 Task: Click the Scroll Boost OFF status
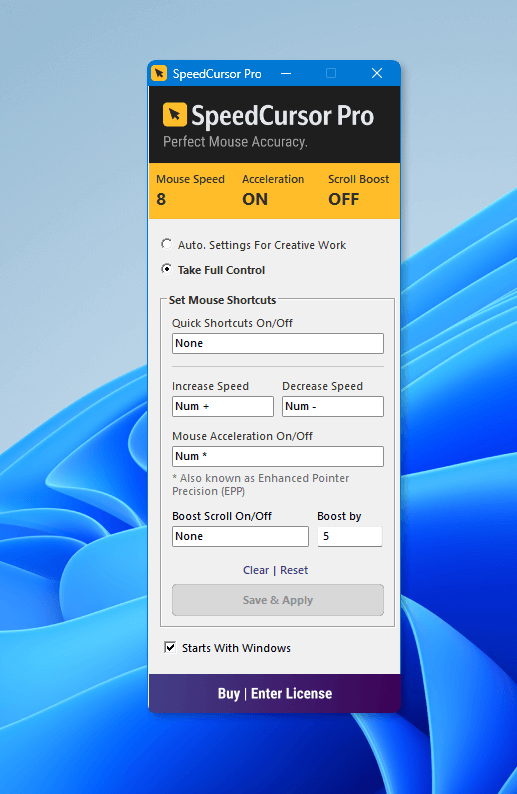pyautogui.click(x=344, y=199)
